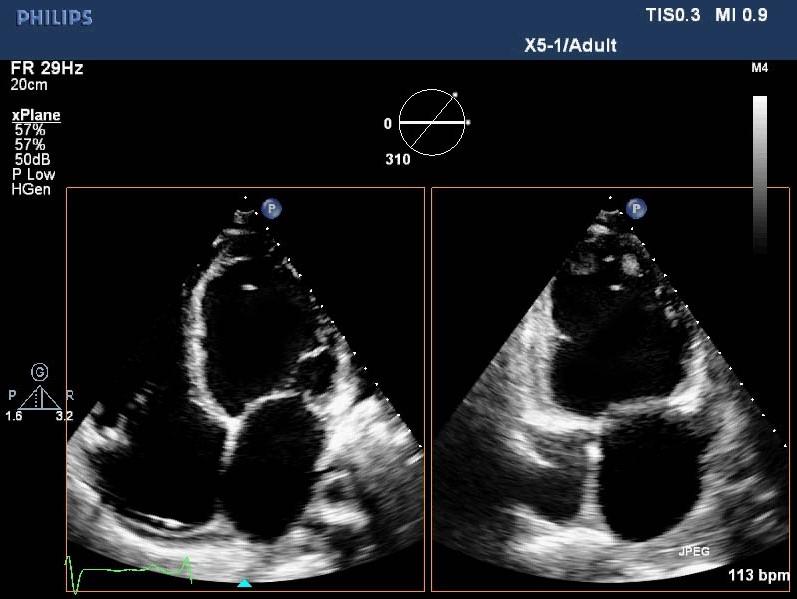Image resolution: width=797 pixels, height=599 pixels.
Task: Click the P Low persistence setting
Action: tap(33, 175)
